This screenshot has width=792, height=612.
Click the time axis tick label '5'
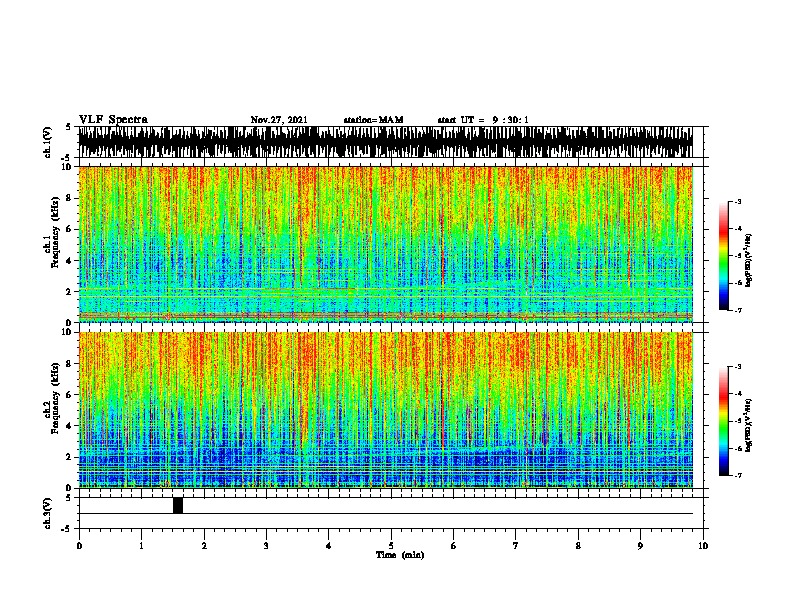391,546
